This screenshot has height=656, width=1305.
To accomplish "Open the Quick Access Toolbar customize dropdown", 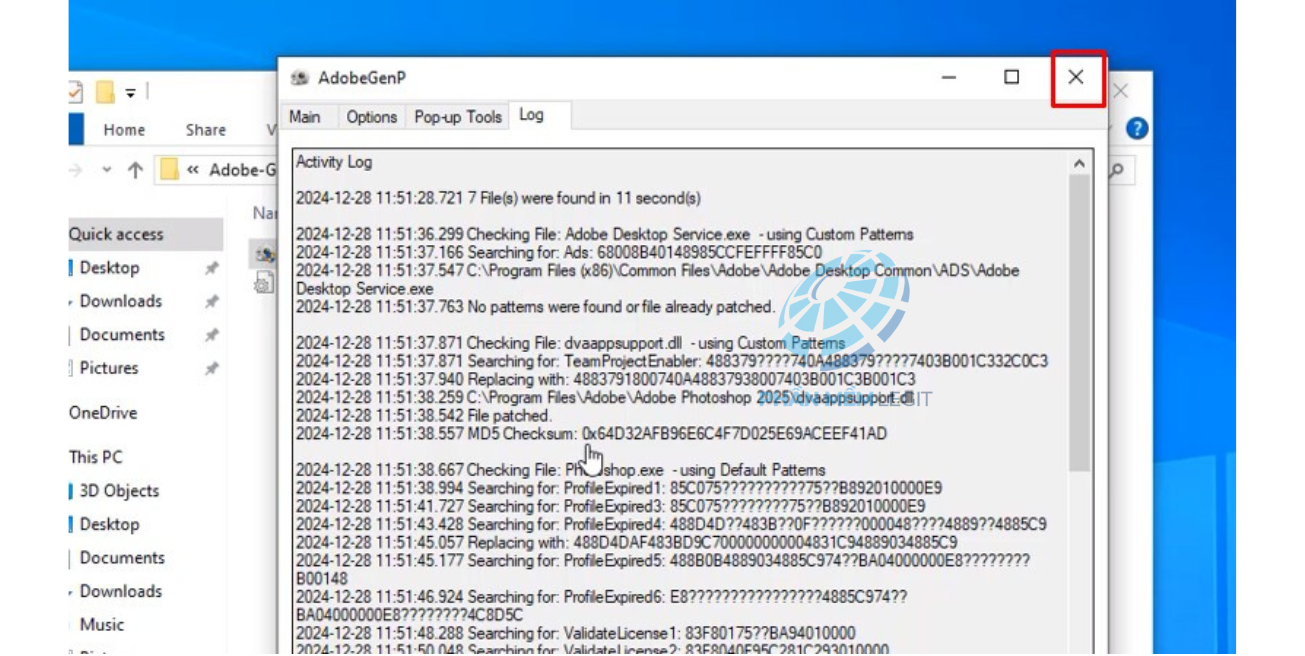I will point(130,93).
